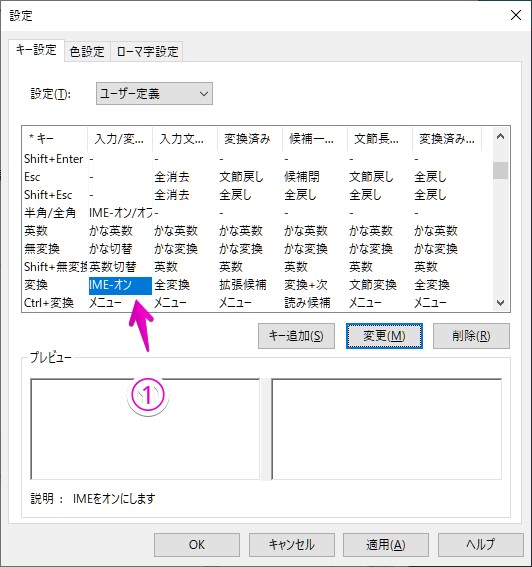Click the key list scrollbar thumb
532x567 pixels.
coord(501,170)
